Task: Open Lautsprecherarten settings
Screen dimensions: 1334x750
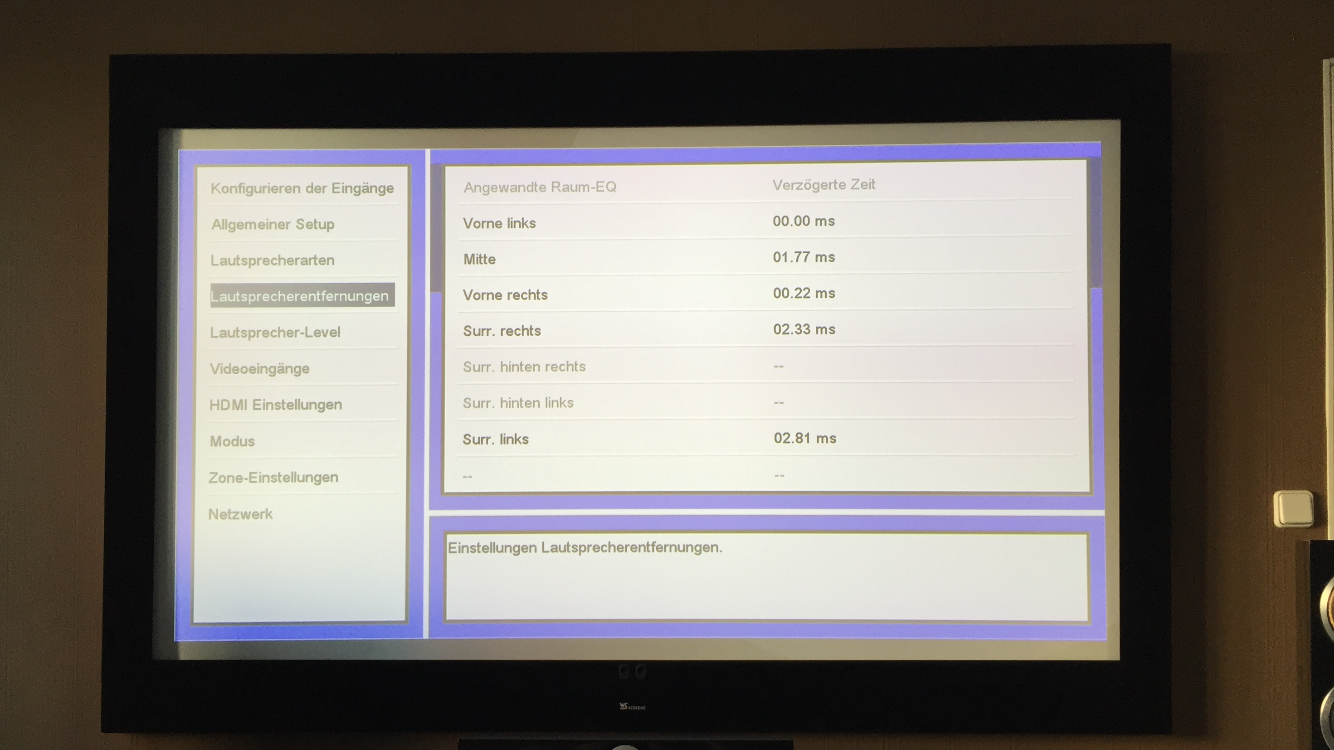Action: point(272,260)
